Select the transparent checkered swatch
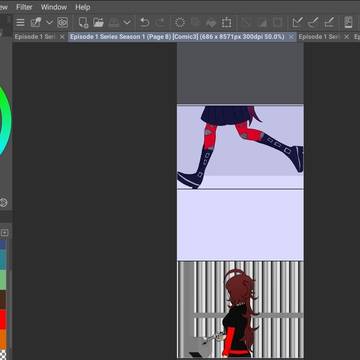This screenshot has width=360, height=360. 3,354
